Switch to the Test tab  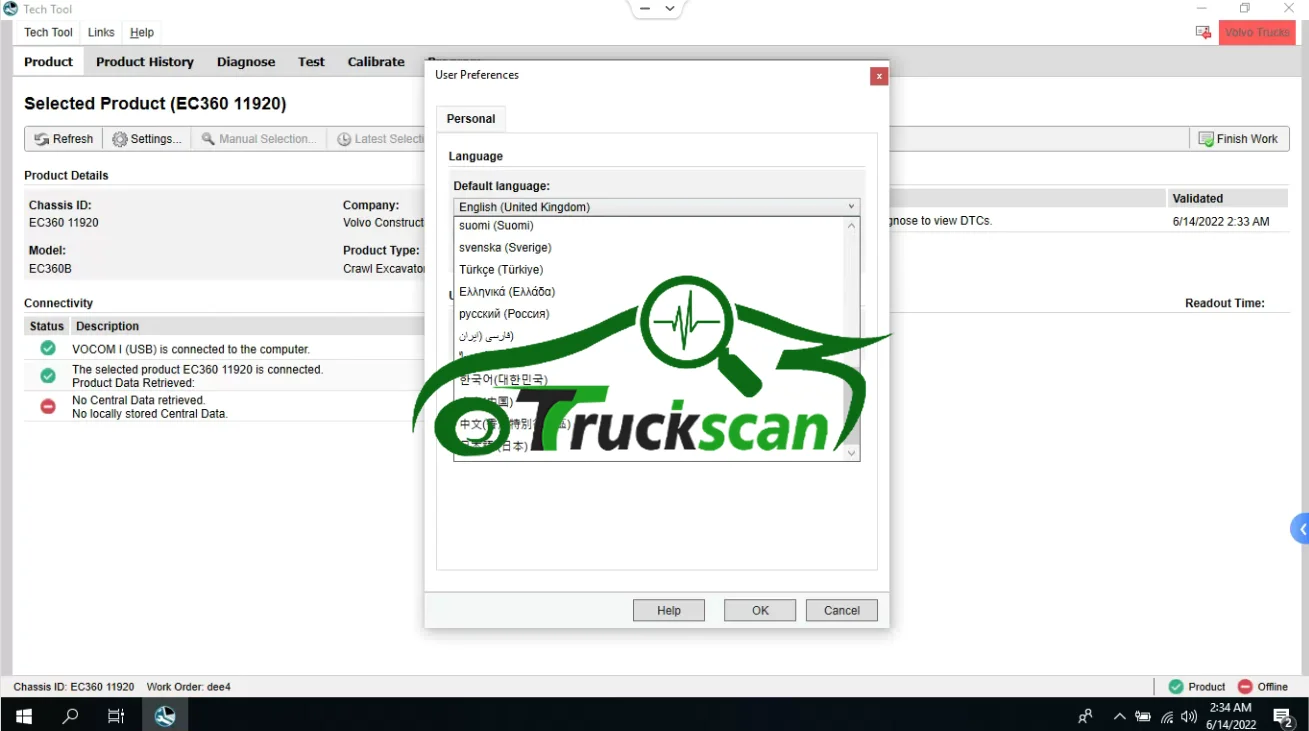coord(311,61)
